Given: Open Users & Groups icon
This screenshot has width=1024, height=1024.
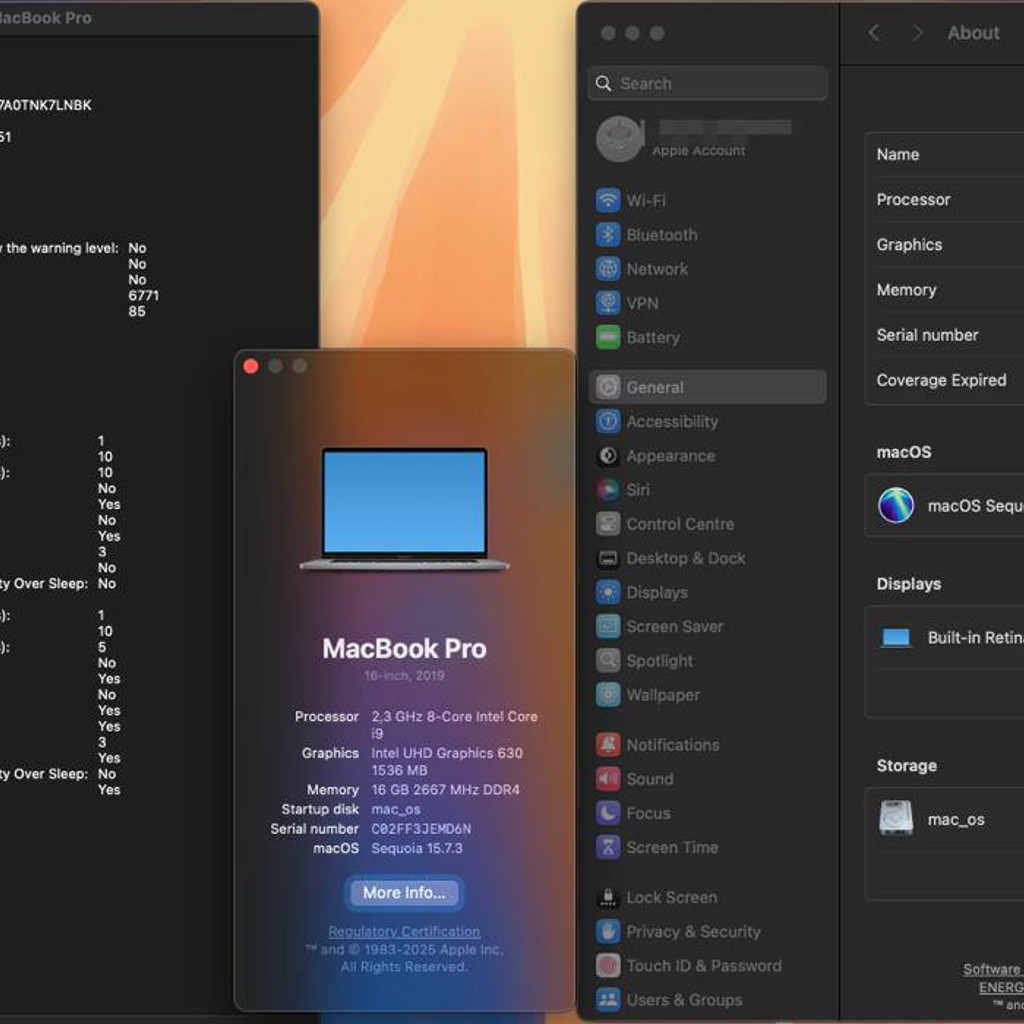Looking at the screenshot, I should click(x=607, y=1000).
